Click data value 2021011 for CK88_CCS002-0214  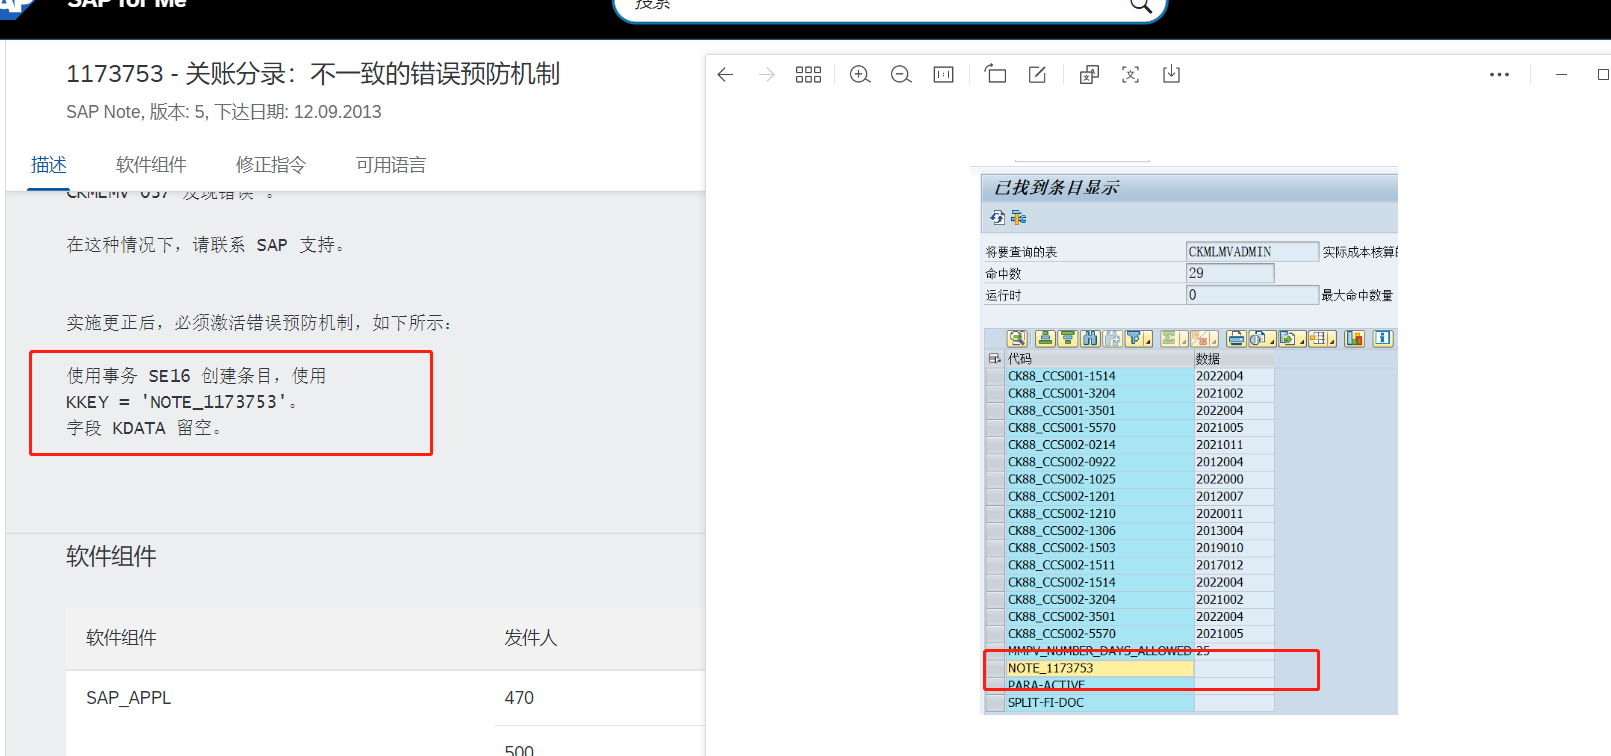point(1234,445)
